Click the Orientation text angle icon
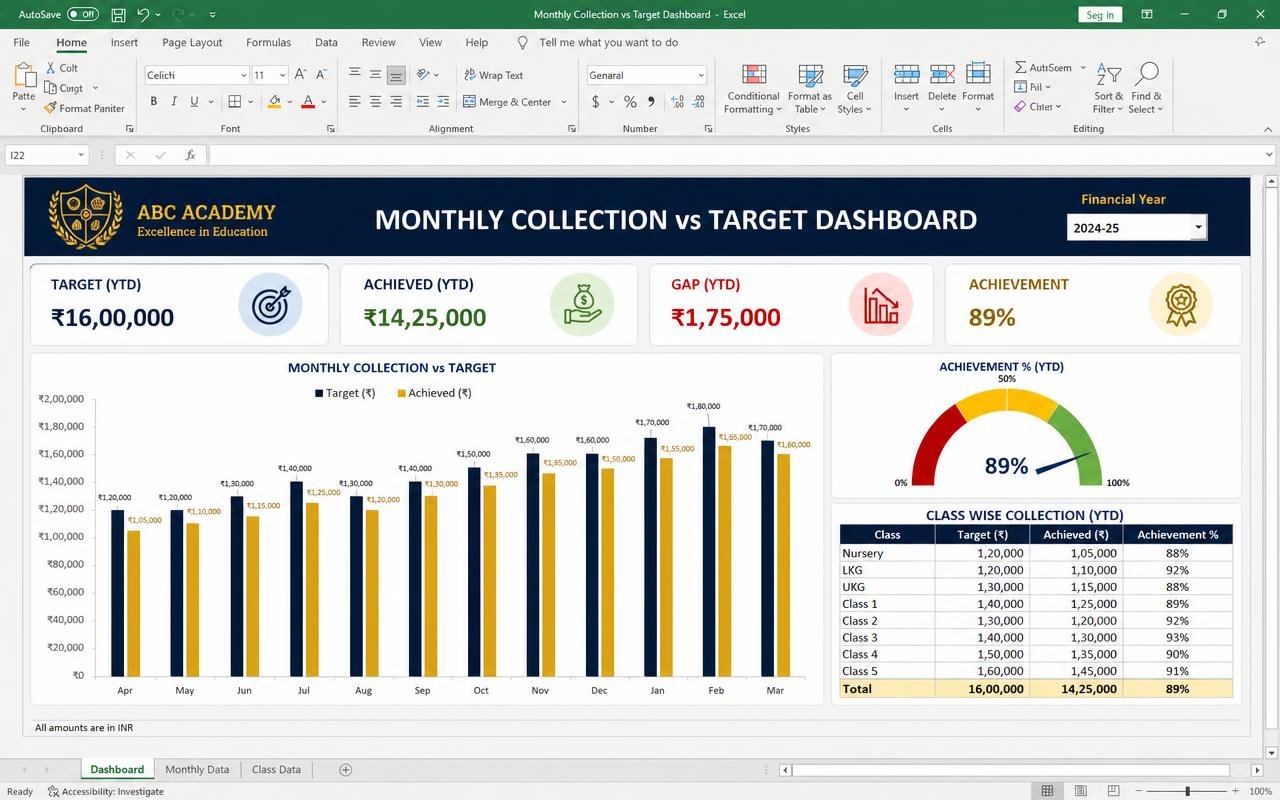The height and width of the screenshot is (800, 1280). (x=423, y=75)
